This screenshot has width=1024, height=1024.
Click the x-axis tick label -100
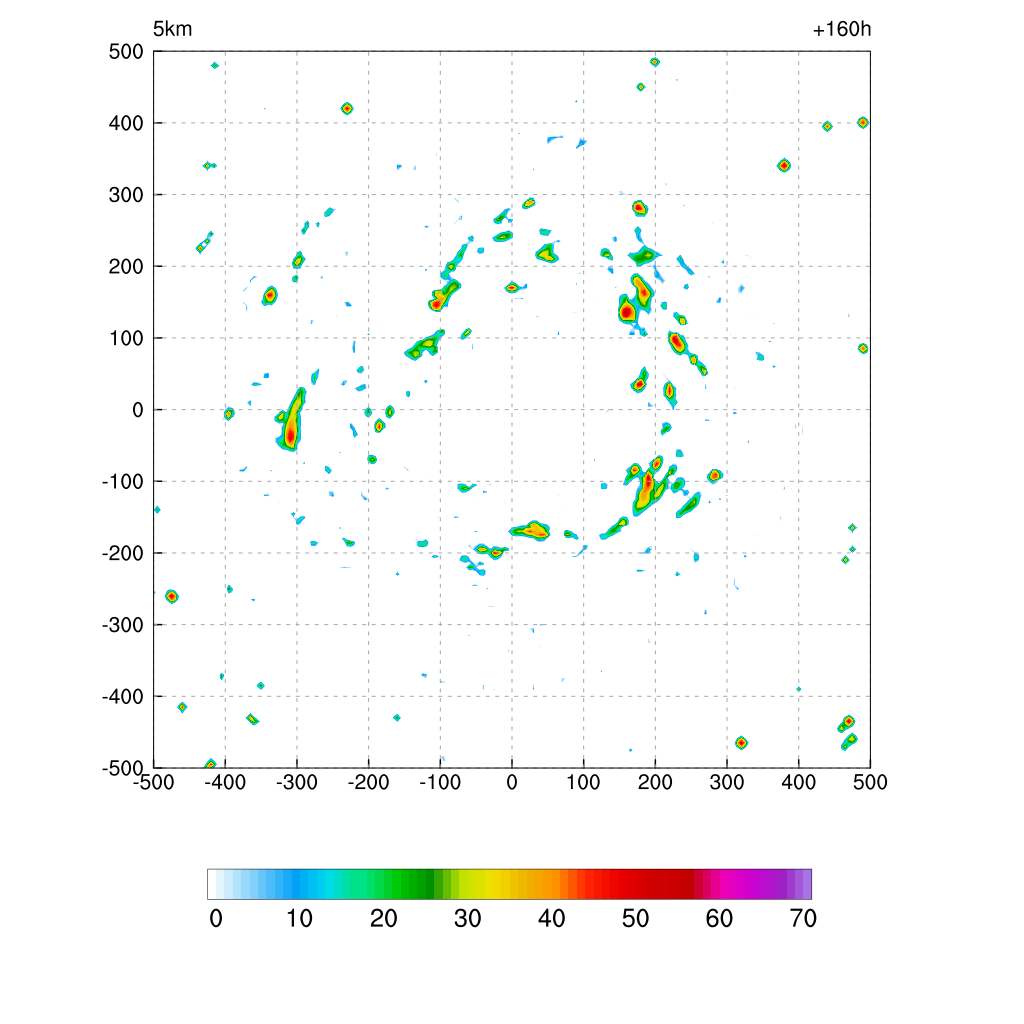click(440, 782)
